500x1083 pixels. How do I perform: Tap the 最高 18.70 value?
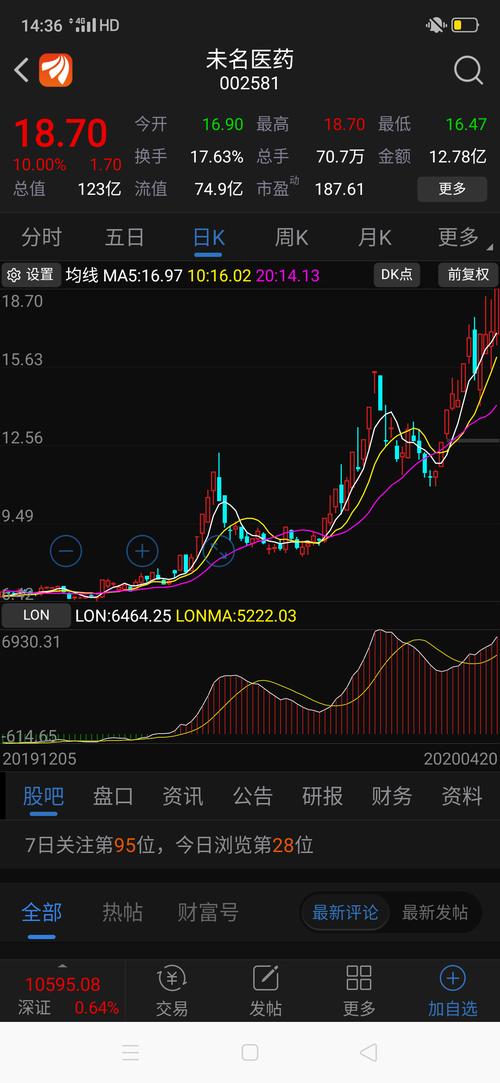[x=344, y=124]
